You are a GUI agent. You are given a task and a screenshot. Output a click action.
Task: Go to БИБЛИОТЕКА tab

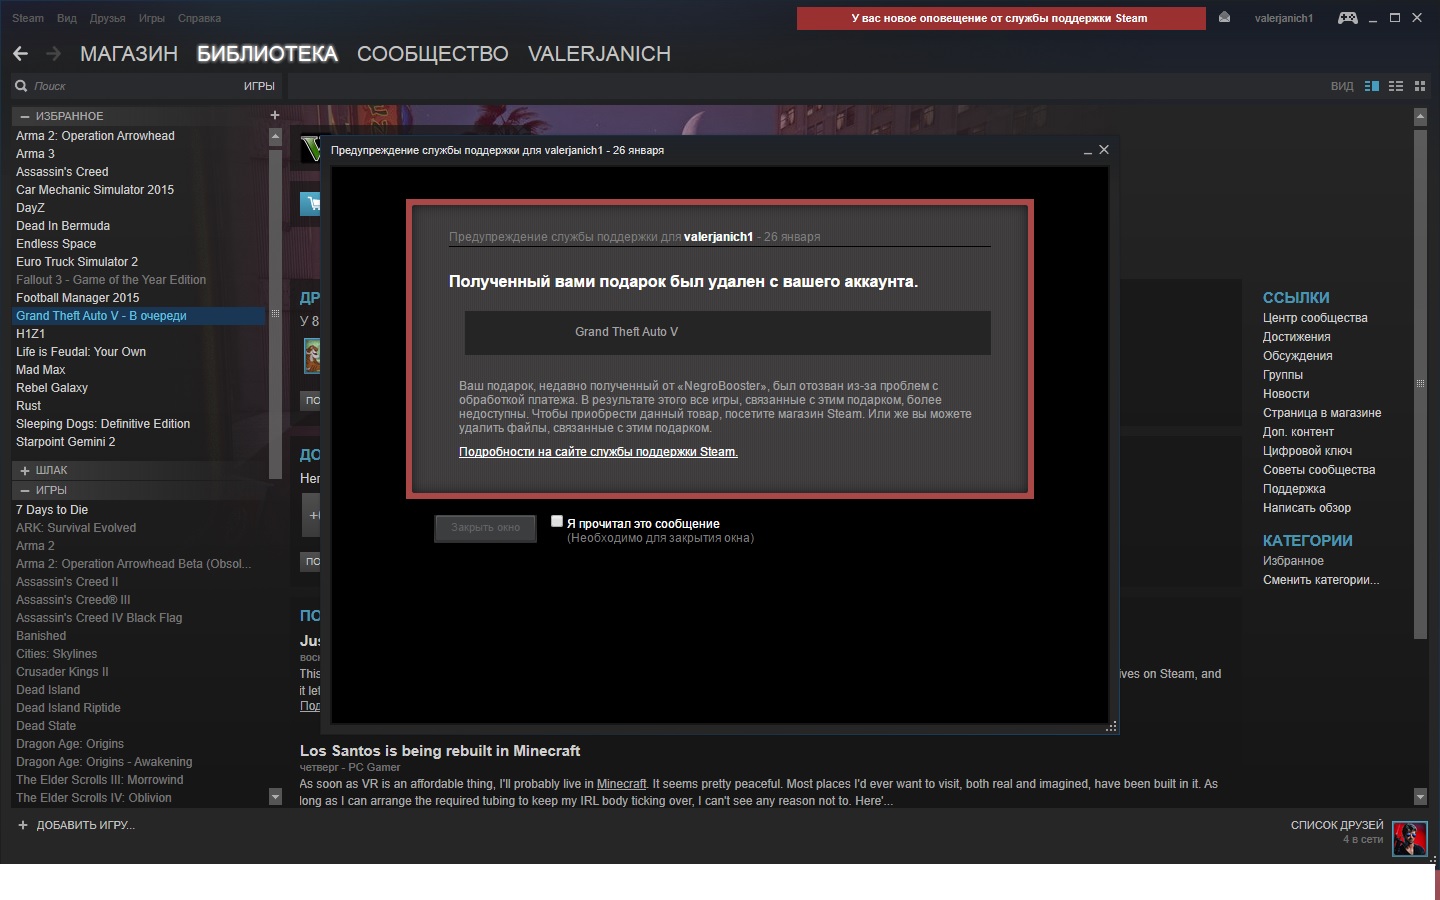(x=267, y=54)
